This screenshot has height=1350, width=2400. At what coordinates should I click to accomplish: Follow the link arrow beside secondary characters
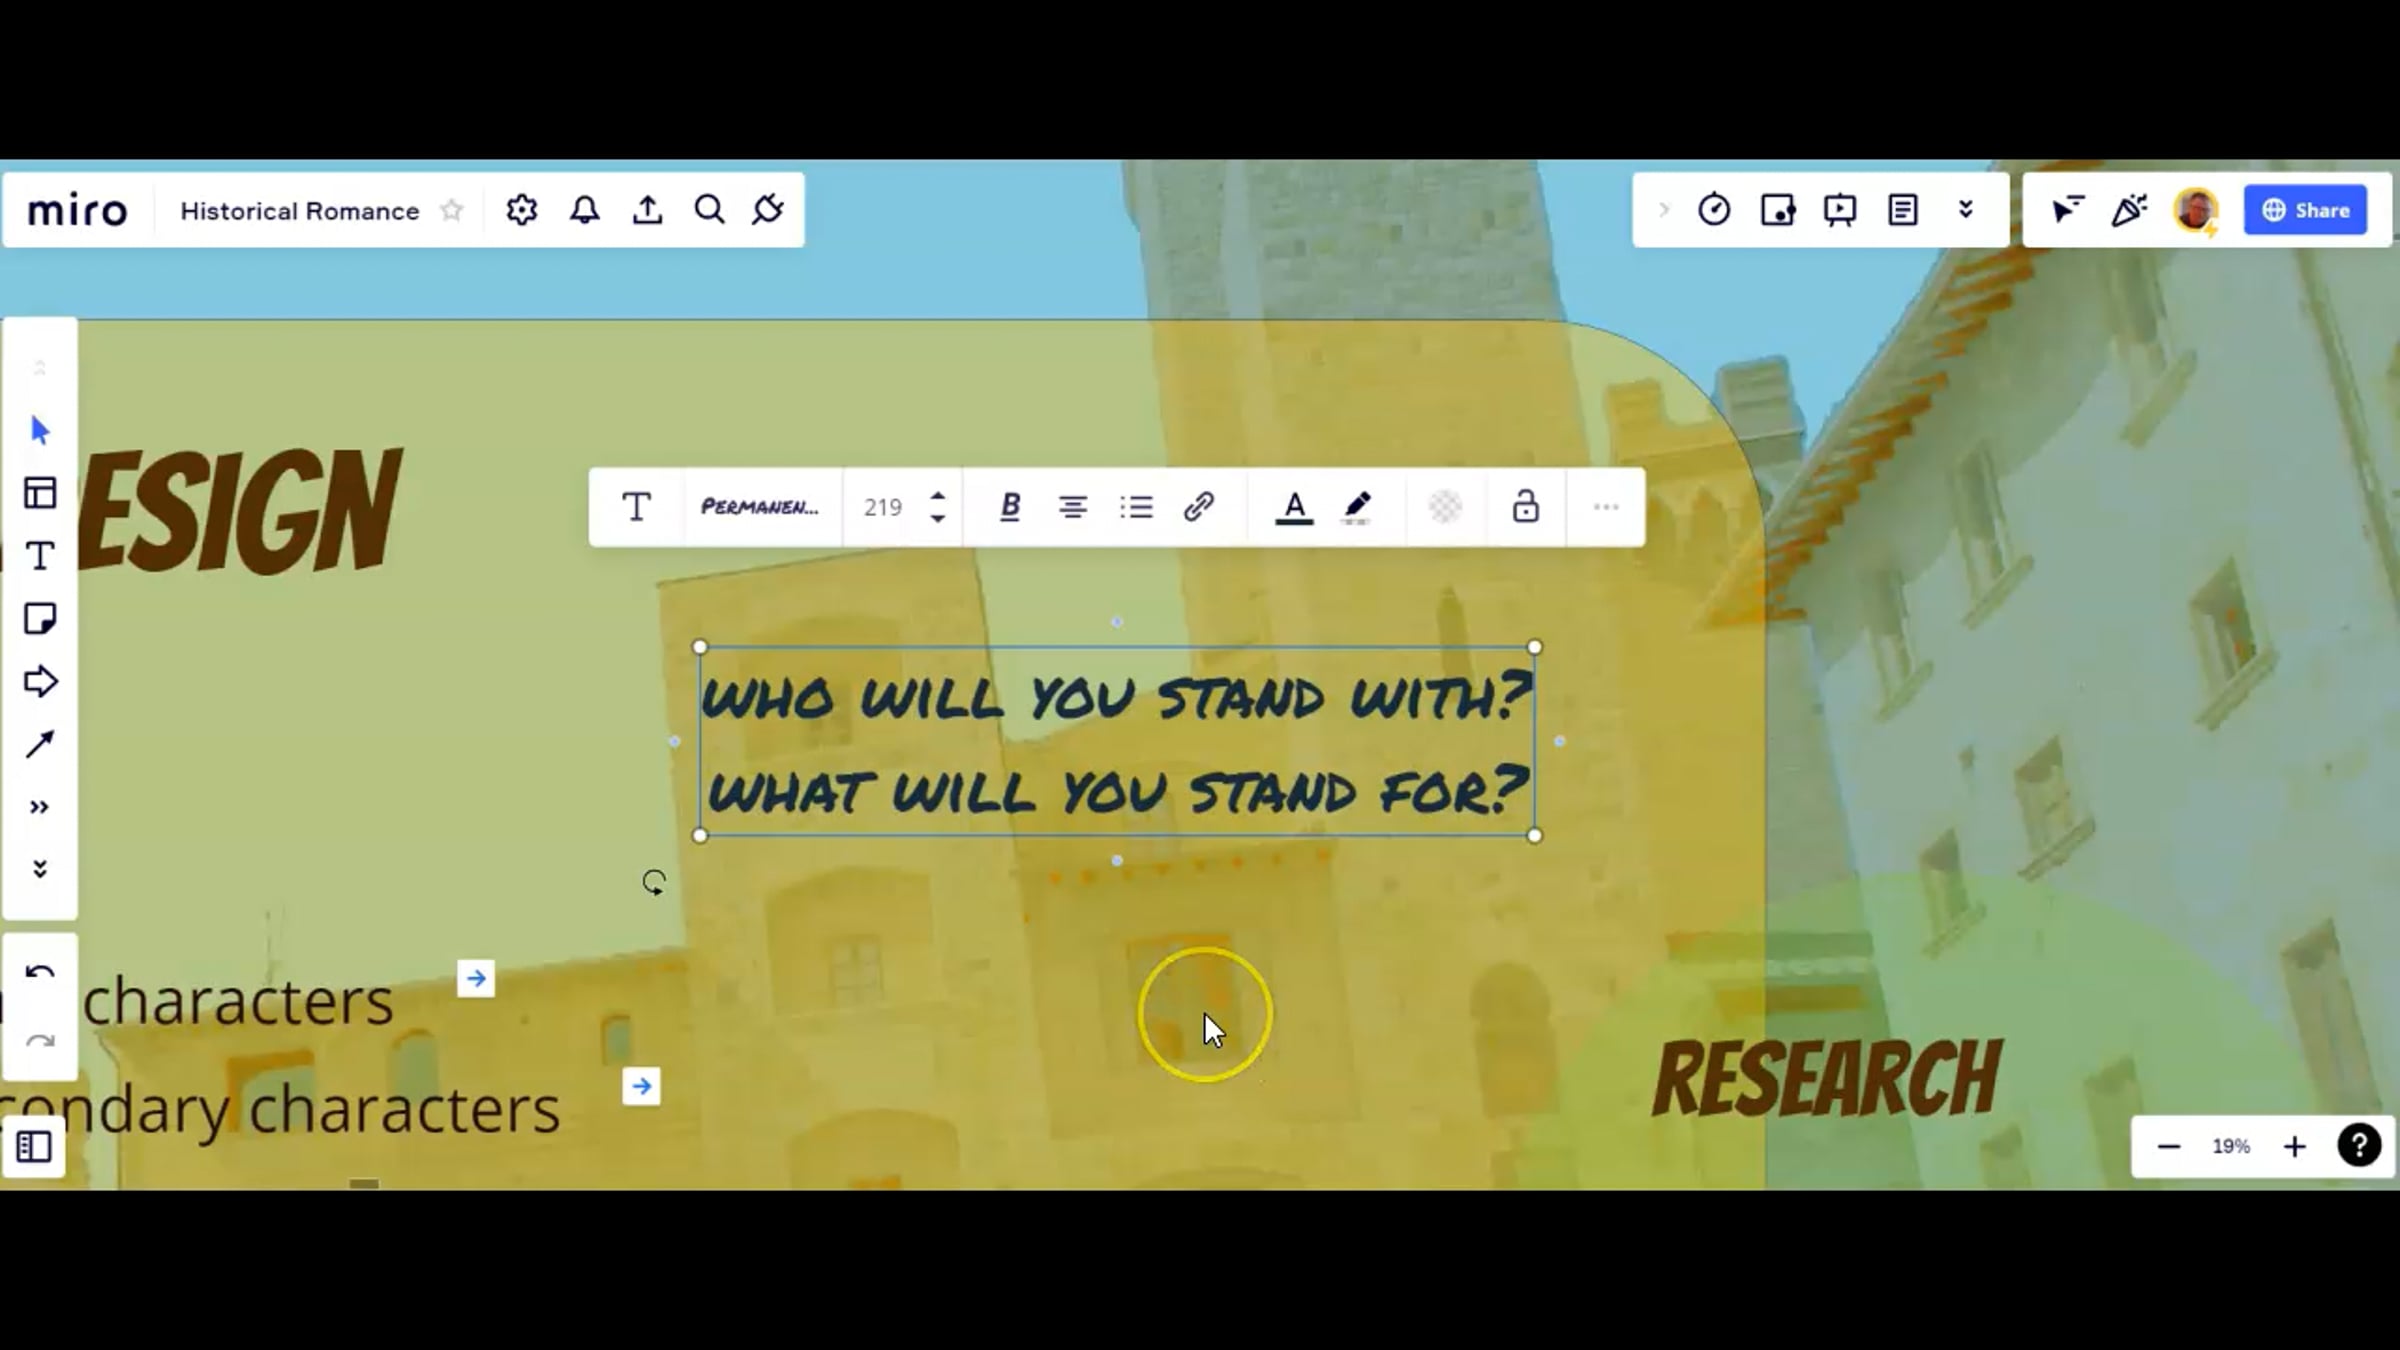click(641, 1086)
